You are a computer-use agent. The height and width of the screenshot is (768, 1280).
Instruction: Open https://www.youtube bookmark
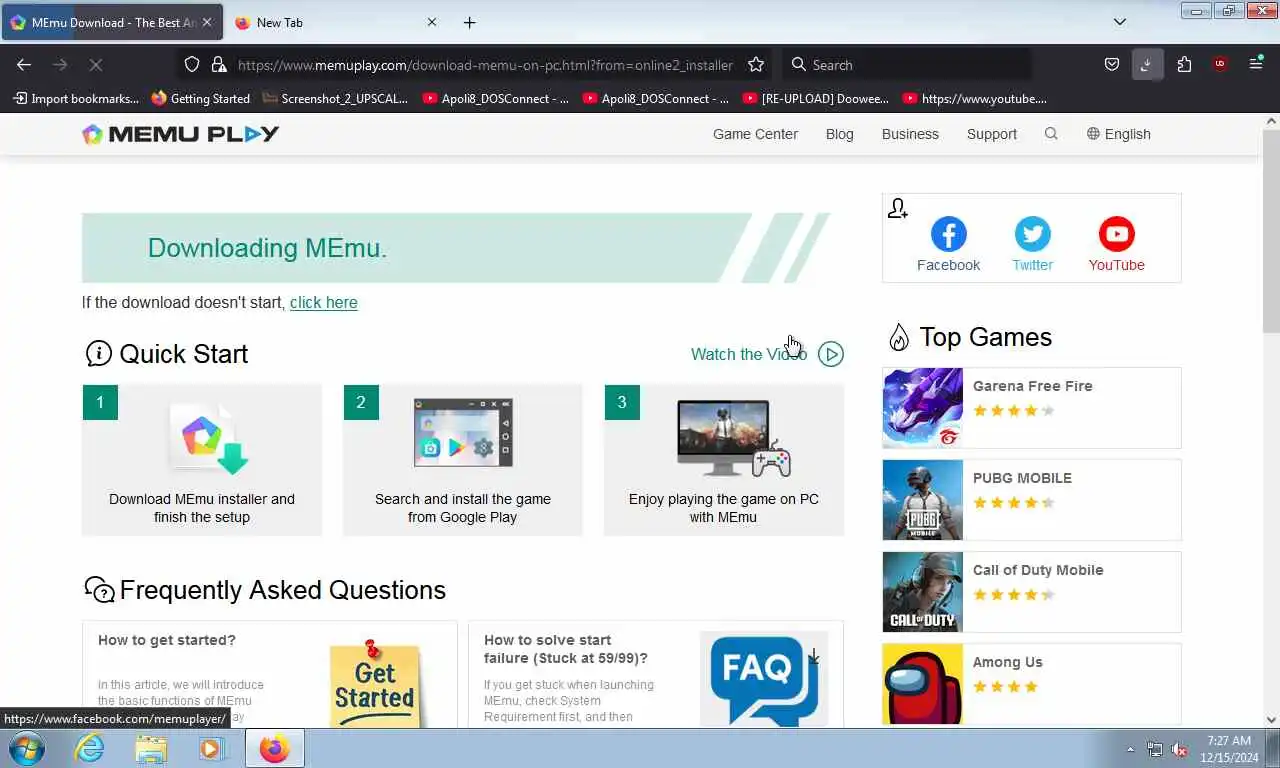click(975, 98)
